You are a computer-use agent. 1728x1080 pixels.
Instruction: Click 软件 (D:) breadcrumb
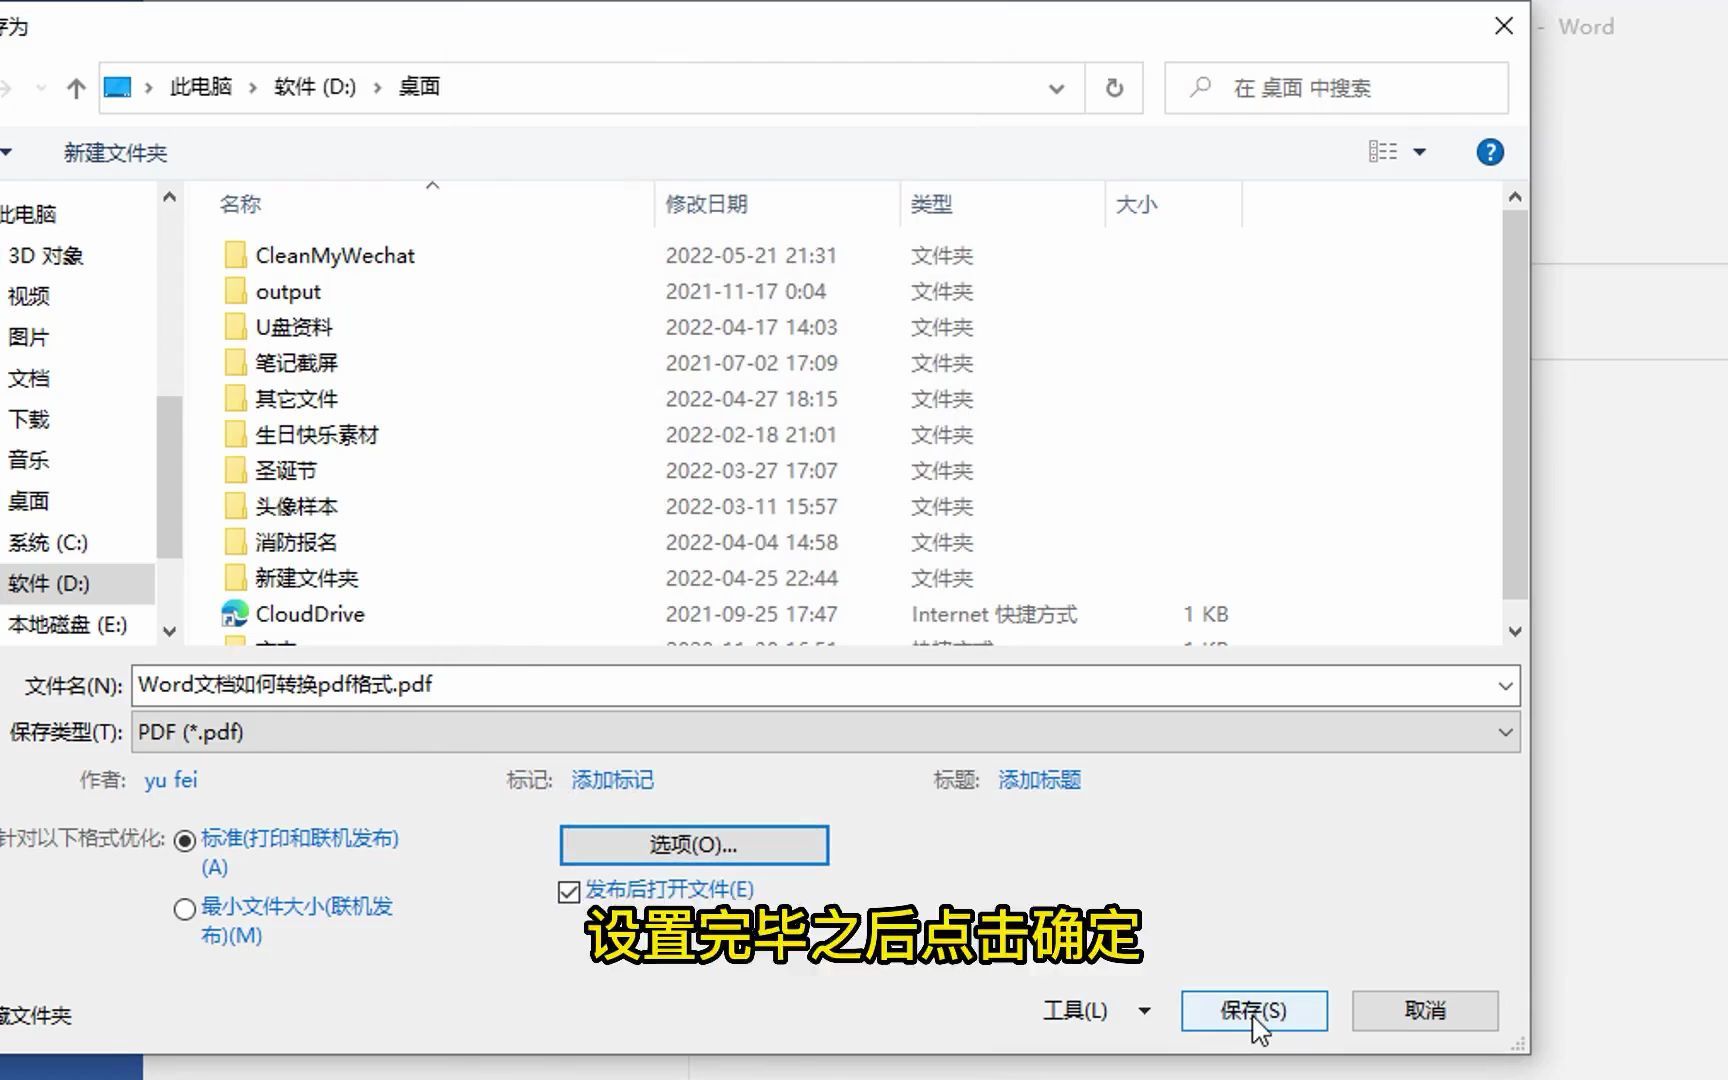pyautogui.click(x=315, y=87)
